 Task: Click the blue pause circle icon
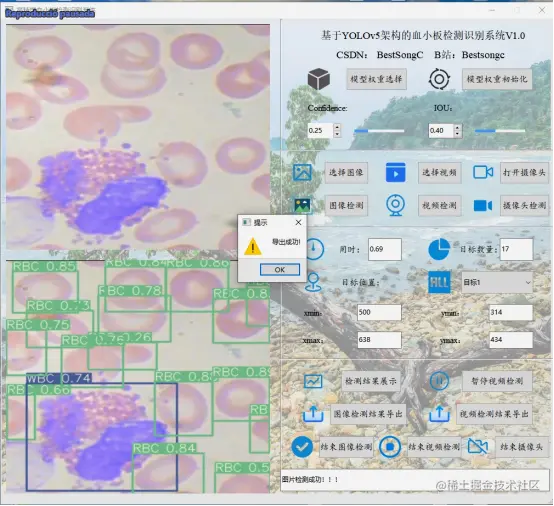439,381
